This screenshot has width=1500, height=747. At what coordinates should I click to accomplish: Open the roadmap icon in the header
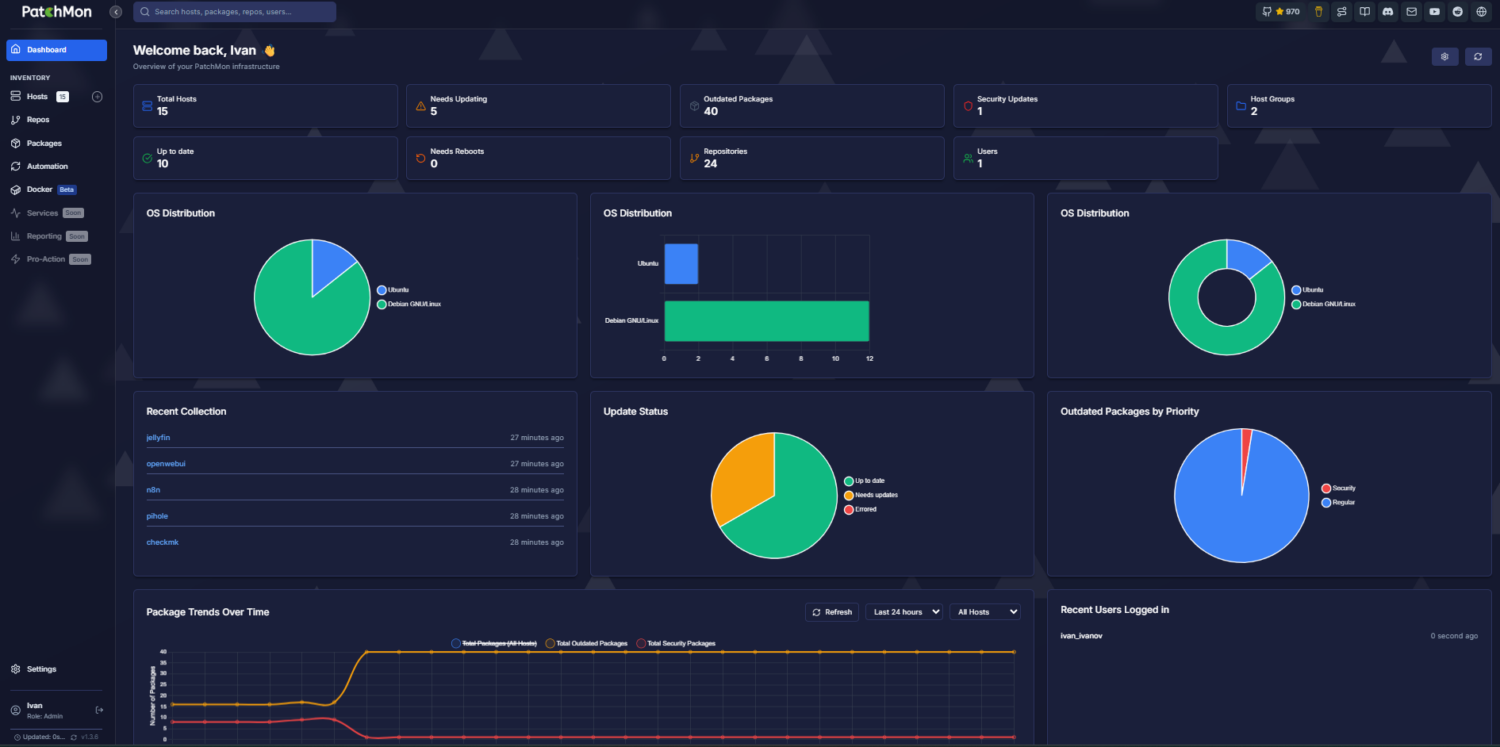pyautogui.click(x=1342, y=12)
